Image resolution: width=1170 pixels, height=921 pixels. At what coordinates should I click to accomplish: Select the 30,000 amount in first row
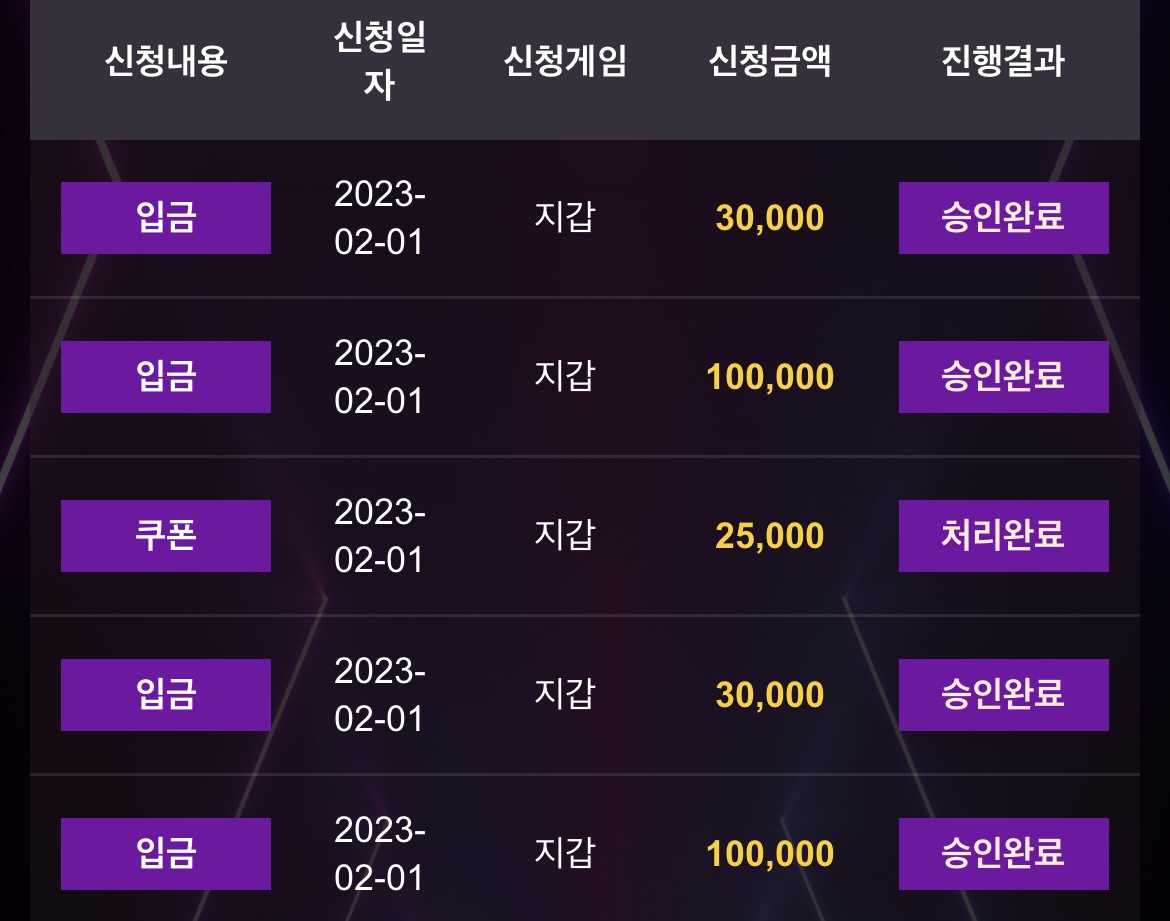tap(769, 218)
